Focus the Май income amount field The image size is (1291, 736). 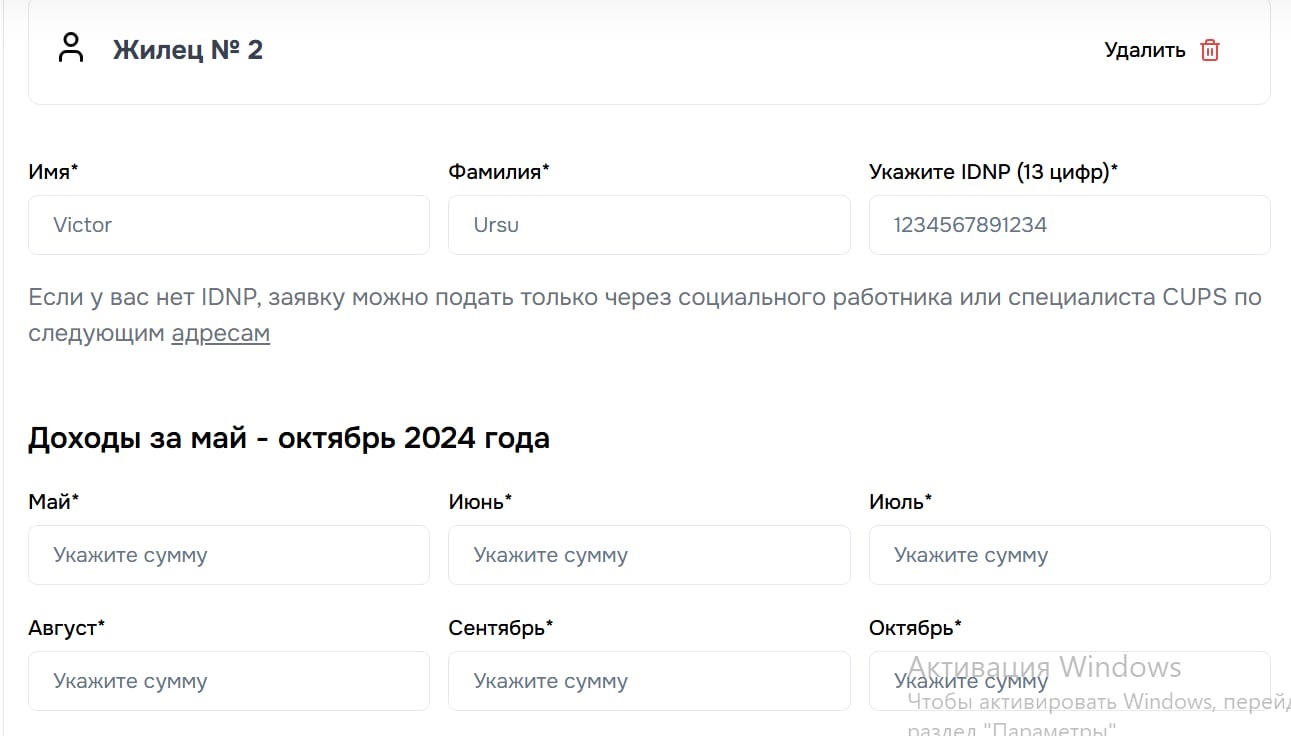point(229,555)
